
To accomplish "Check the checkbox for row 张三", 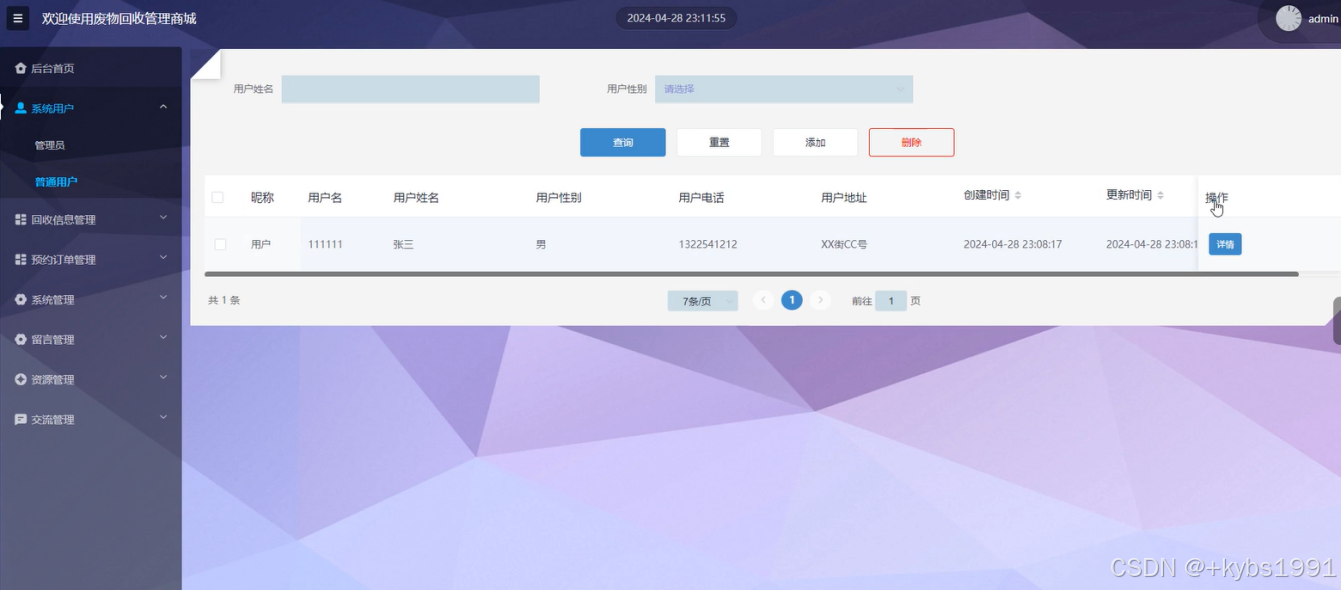I will pos(220,244).
